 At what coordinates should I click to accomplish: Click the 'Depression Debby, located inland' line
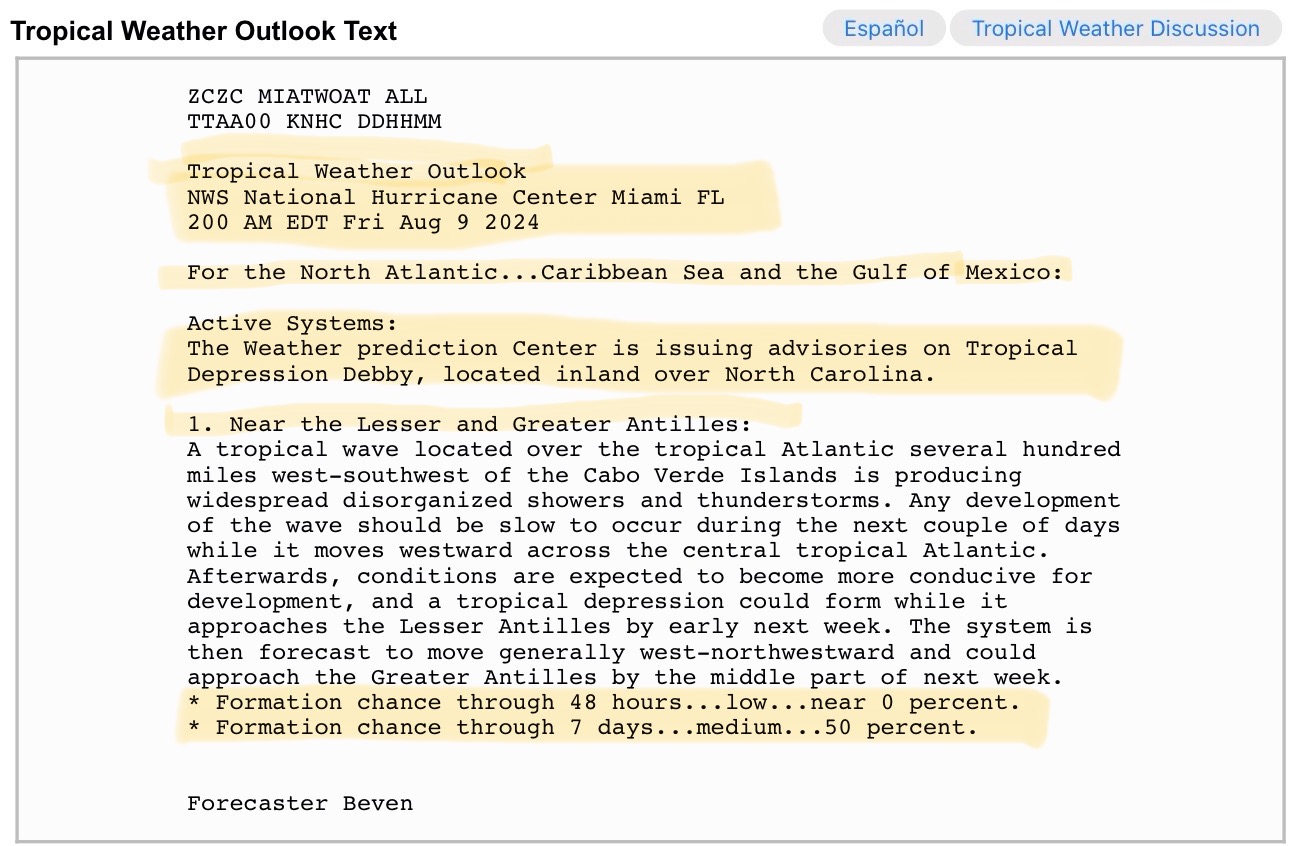(561, 374)
